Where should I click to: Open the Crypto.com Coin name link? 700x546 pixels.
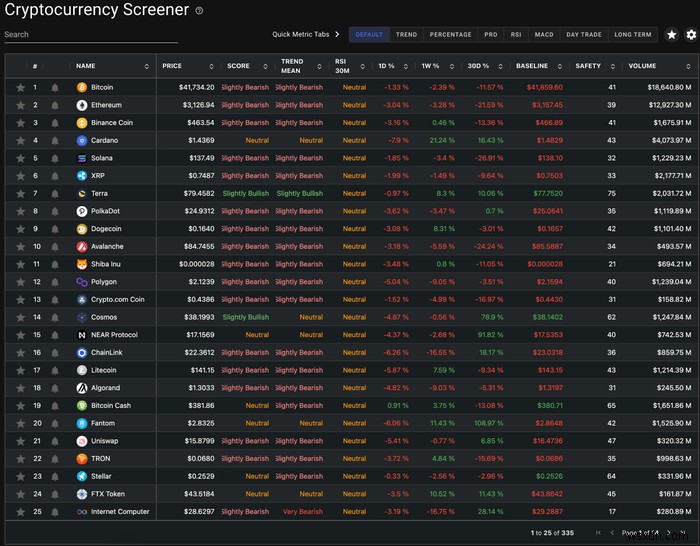pos(117,300)
